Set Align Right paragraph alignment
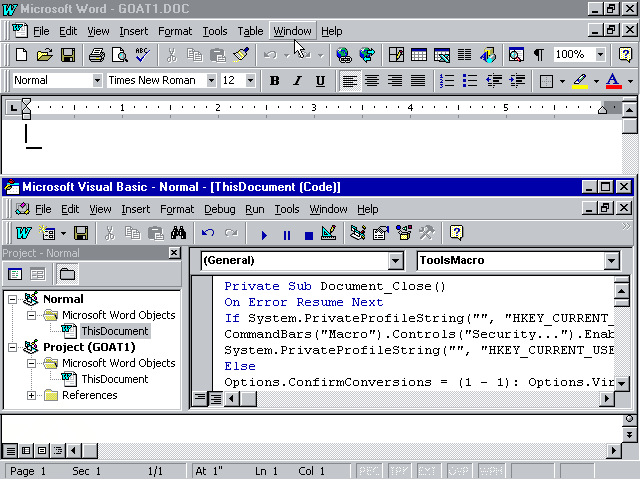Image resolution: width=640 pixels, height=480 pixels. click(395, 81)
